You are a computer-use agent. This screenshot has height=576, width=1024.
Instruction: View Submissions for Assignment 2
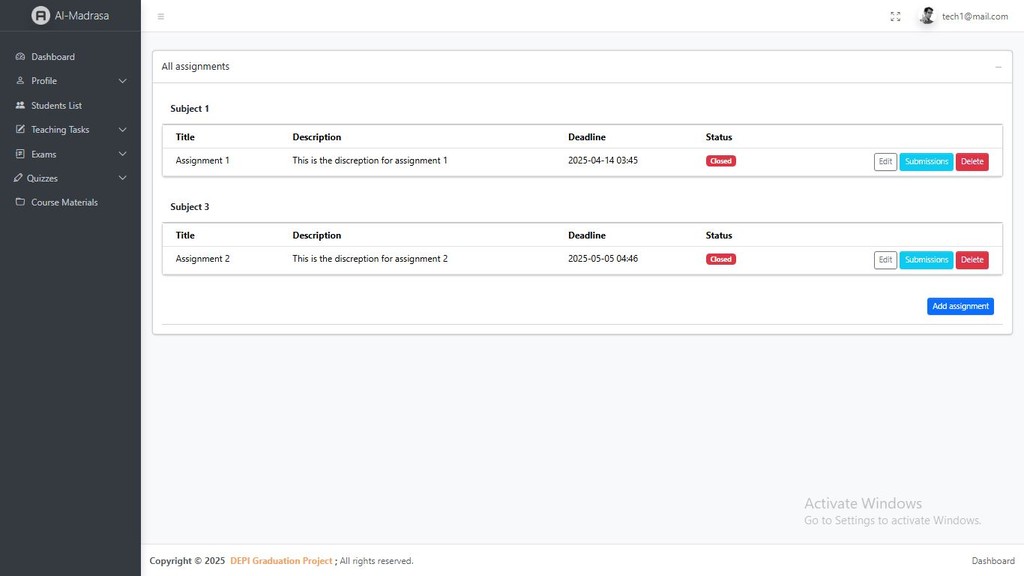926,260
